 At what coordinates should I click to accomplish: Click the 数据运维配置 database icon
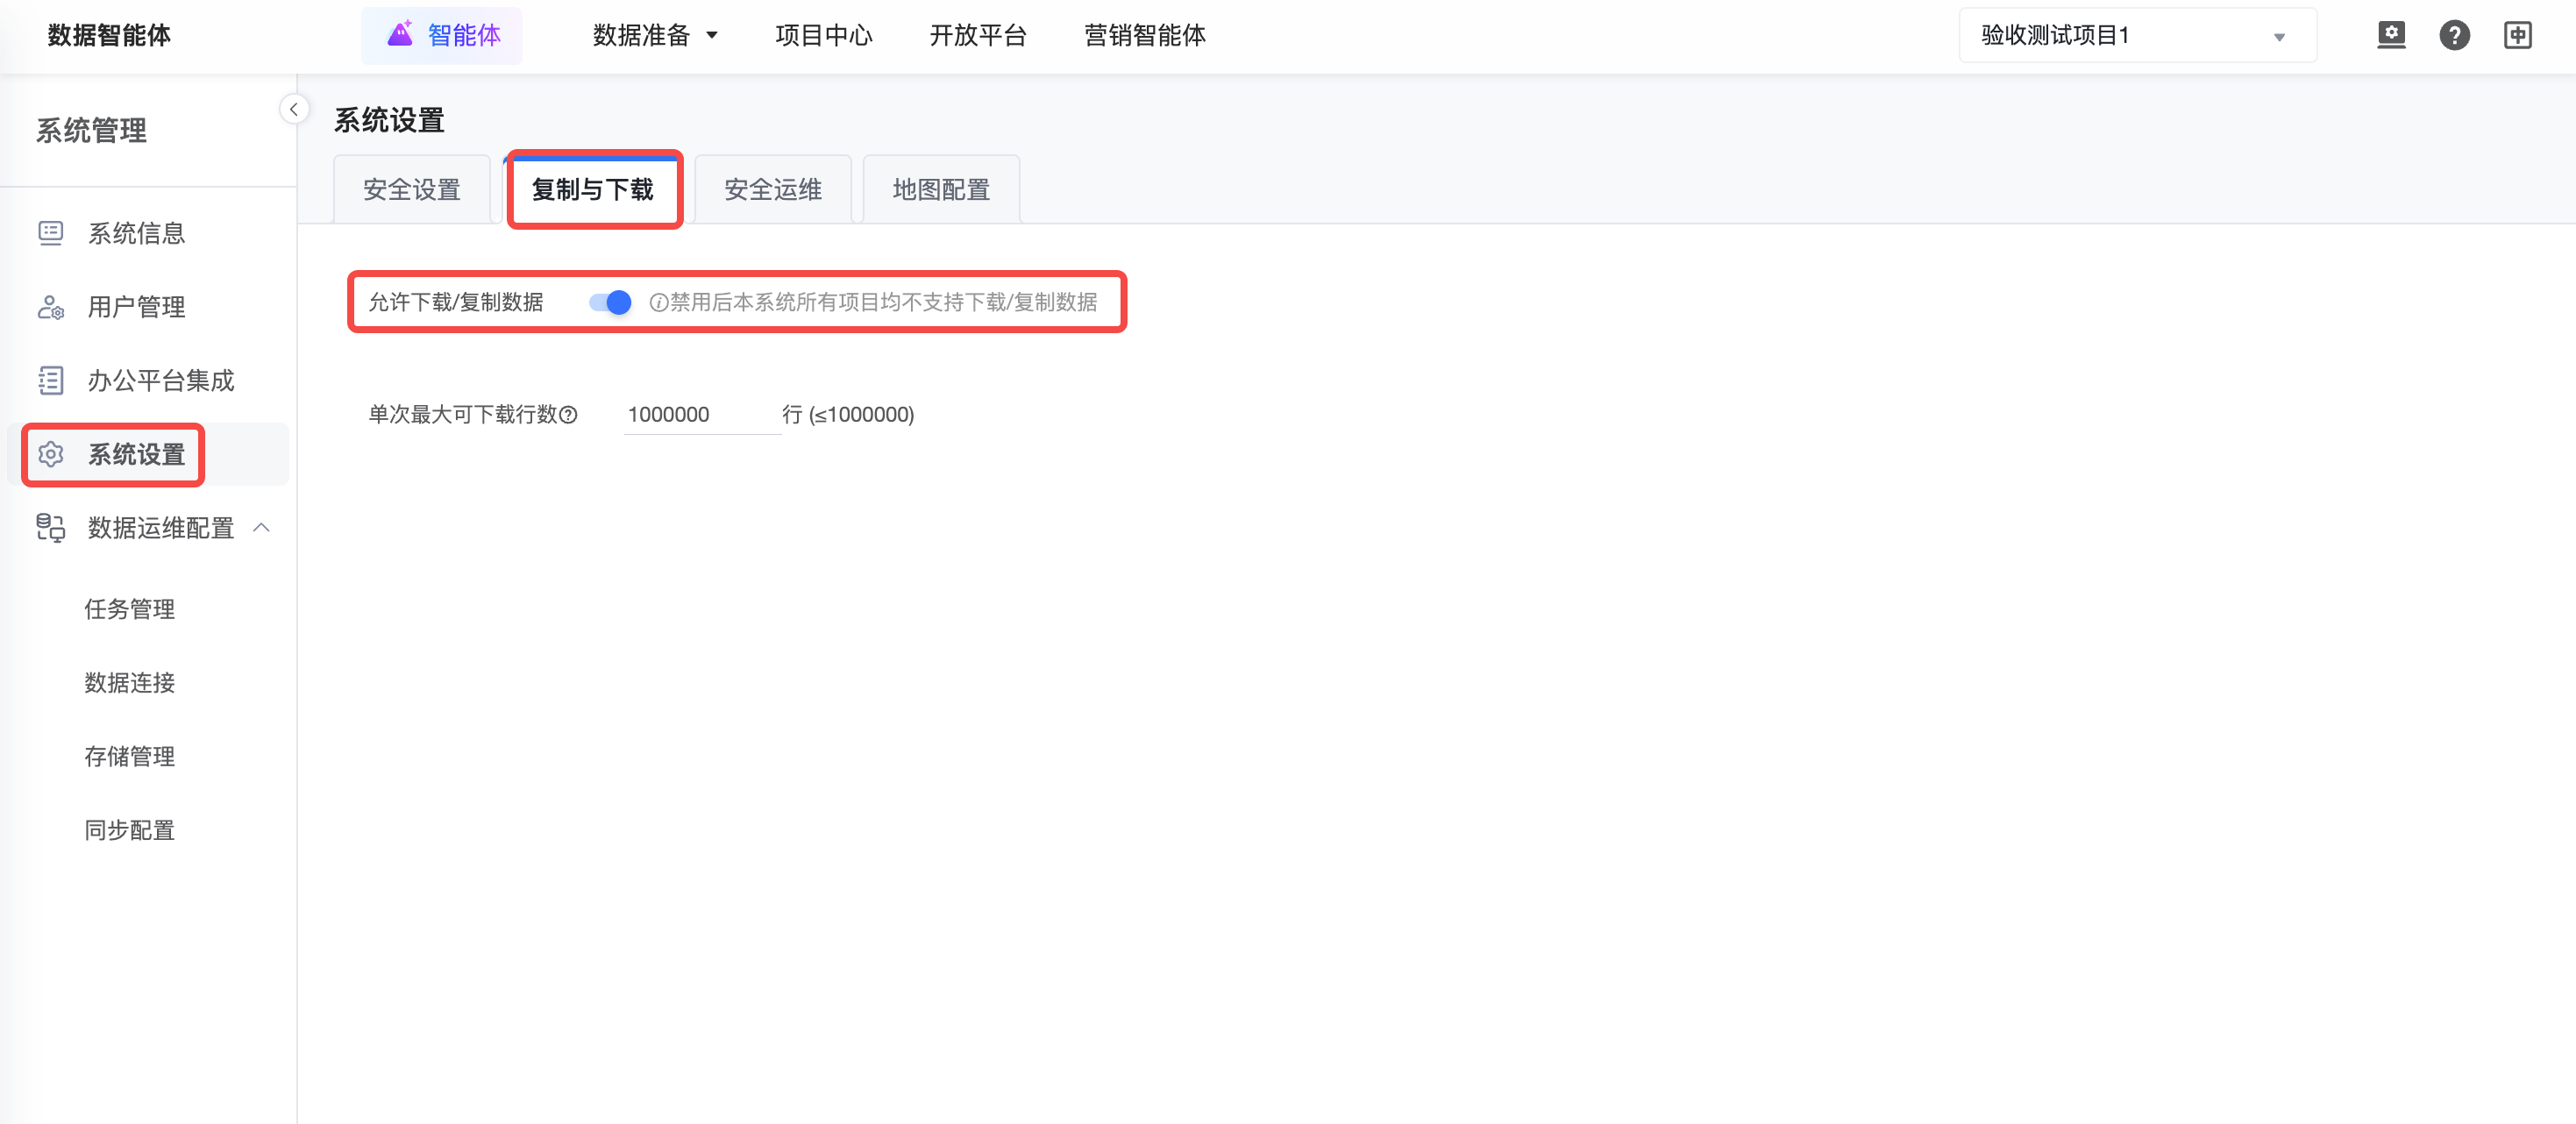pos(51,527)
